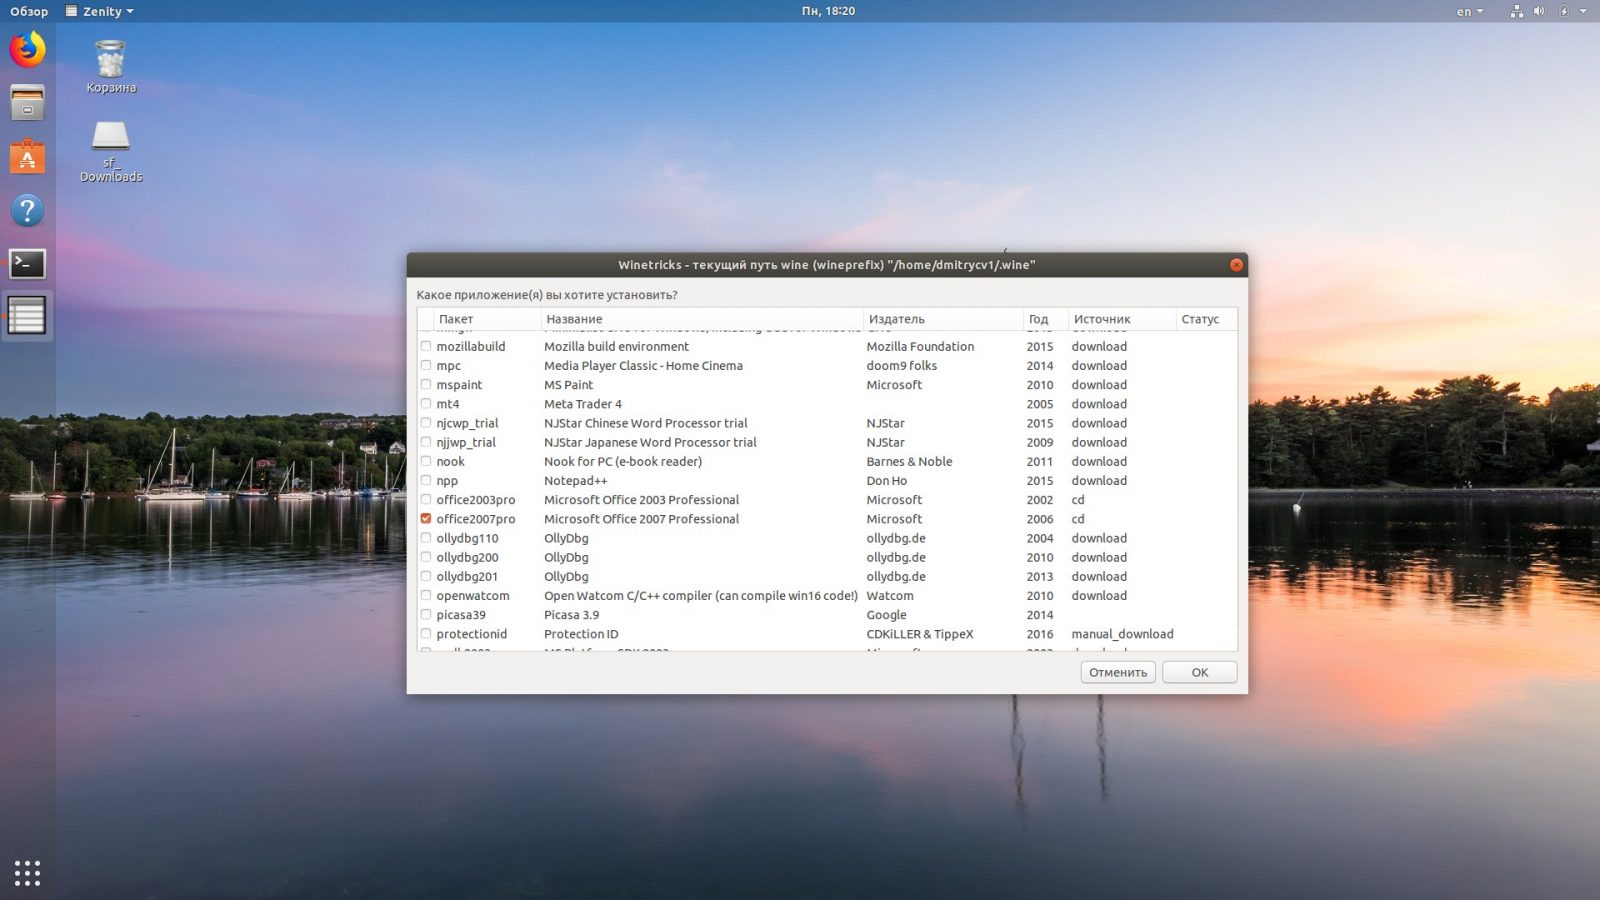Open the sf_Downloads drive desktop icon
1600x900 pixels.
coord(110,152)
